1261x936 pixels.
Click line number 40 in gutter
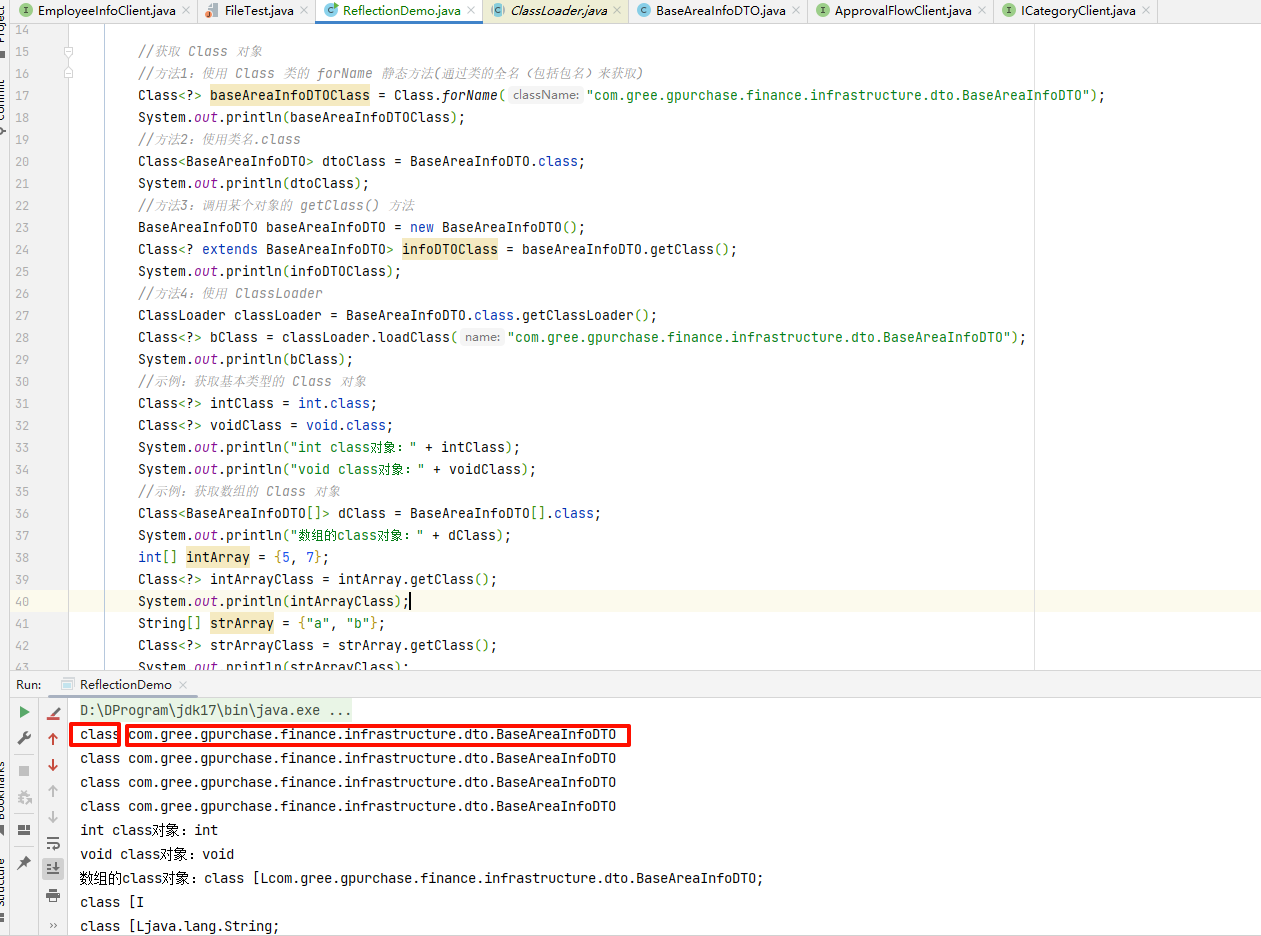tap(21, 601)
